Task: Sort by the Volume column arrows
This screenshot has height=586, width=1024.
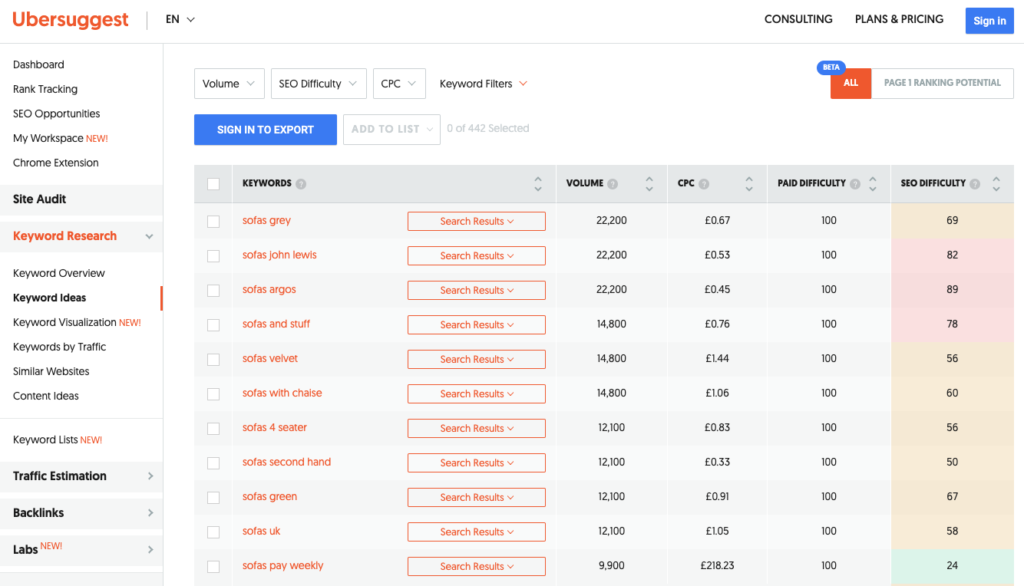Action: [x=649, y=184]
